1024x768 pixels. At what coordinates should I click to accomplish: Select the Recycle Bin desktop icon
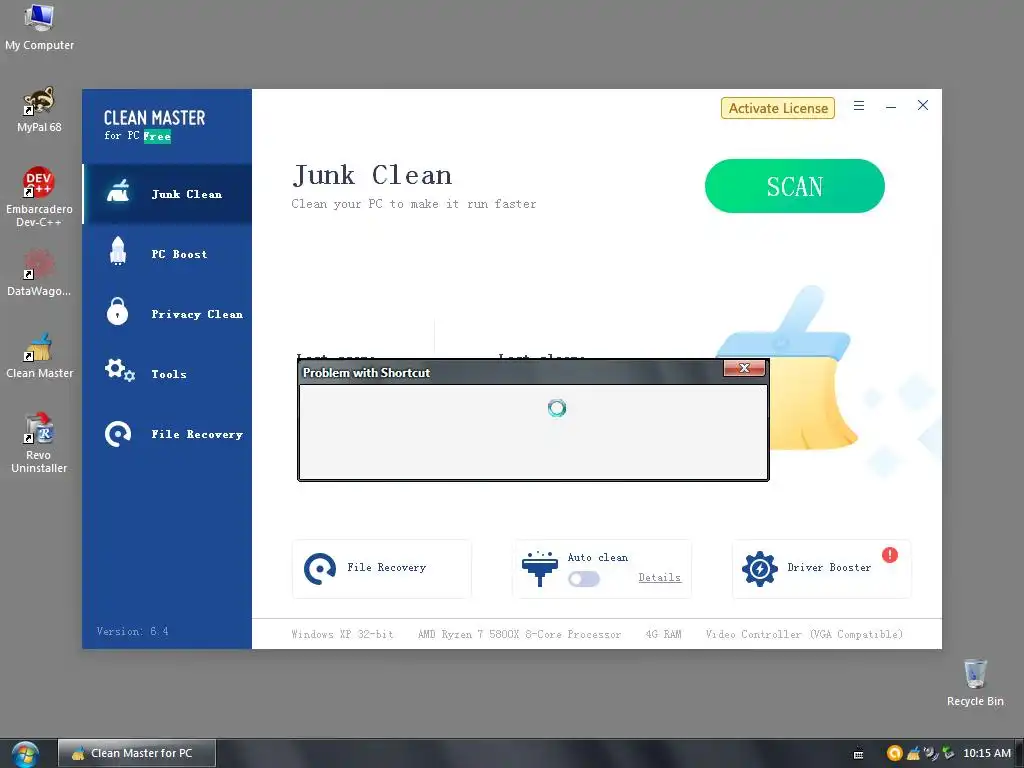coord(975,682)
